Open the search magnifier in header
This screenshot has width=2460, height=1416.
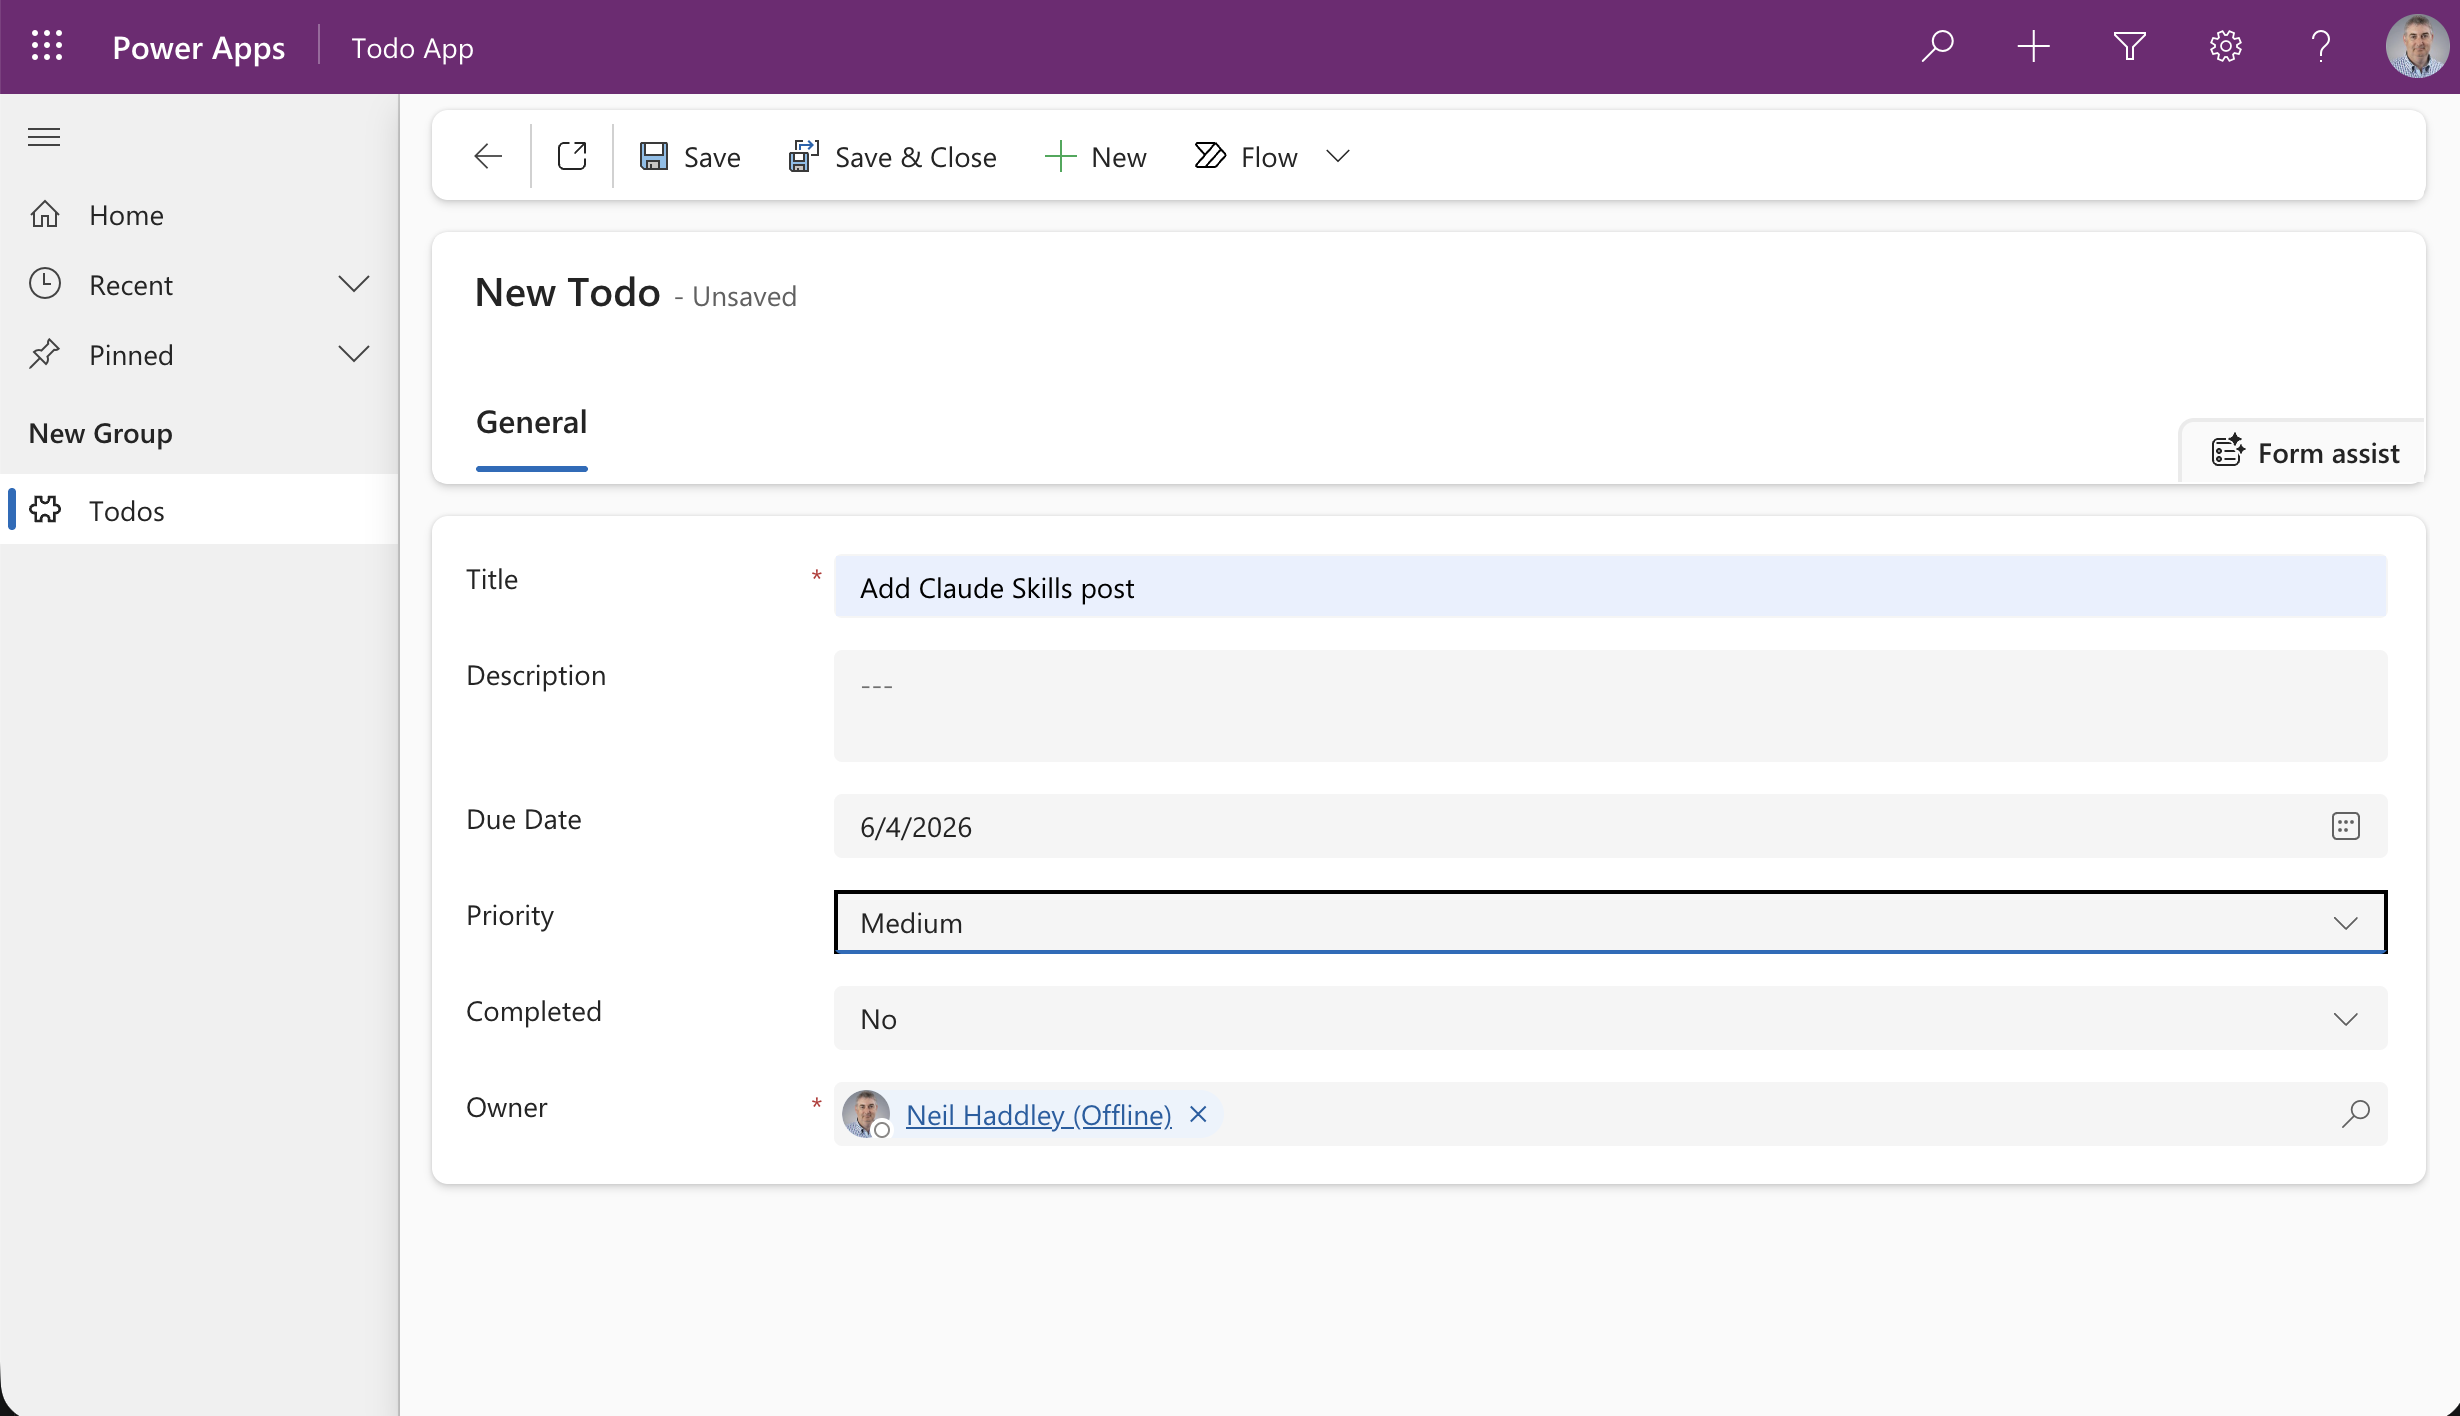(1937, 46)
